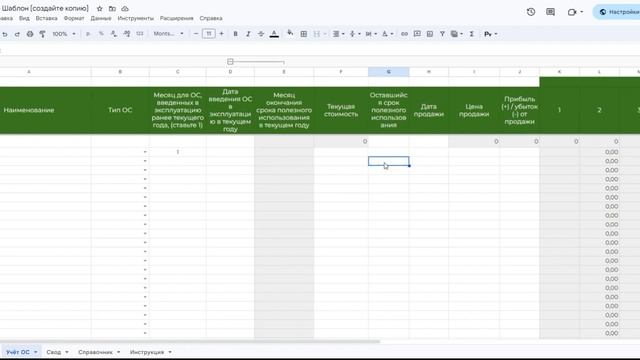Format the cell as percent

pos(101,34)
